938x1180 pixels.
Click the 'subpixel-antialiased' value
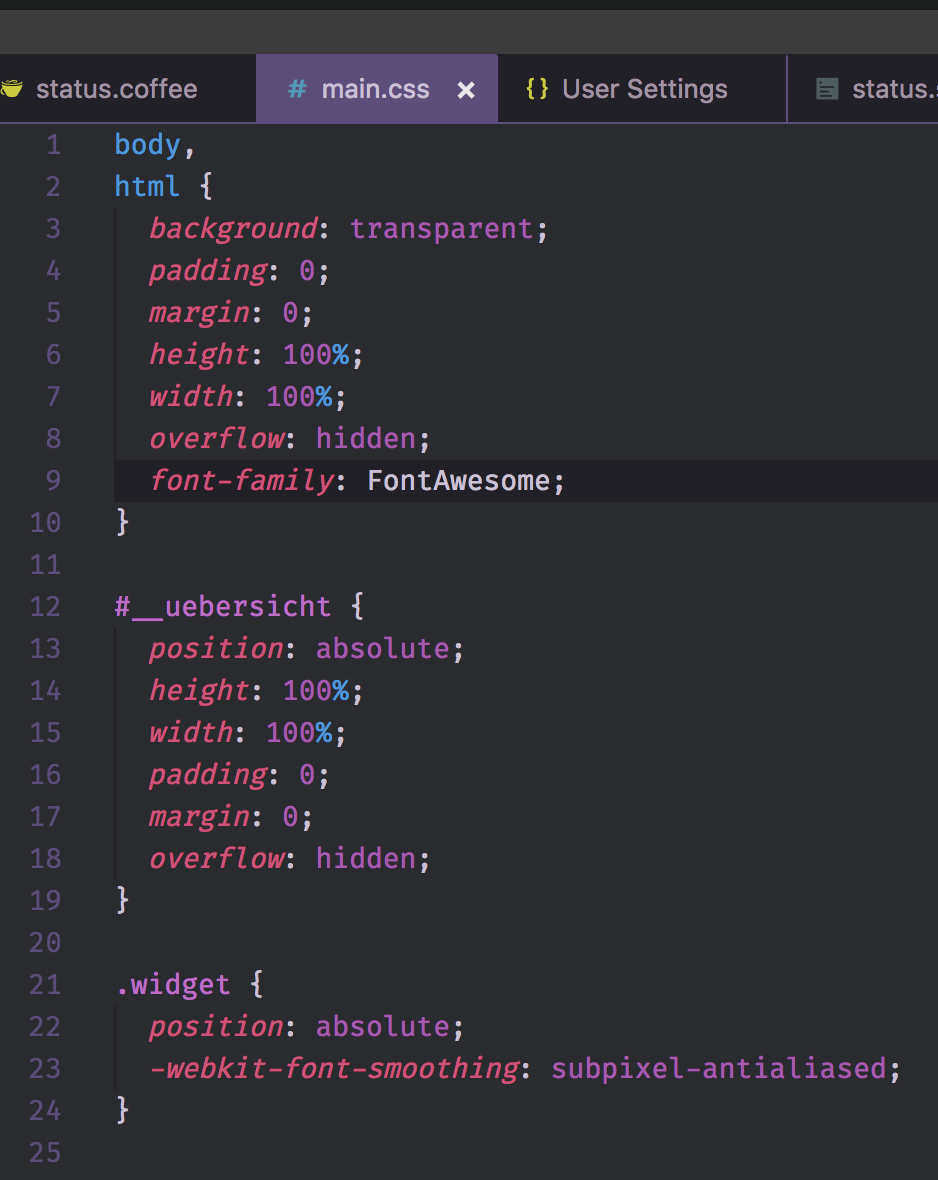pyautogui.click(x=719, y=1069)
